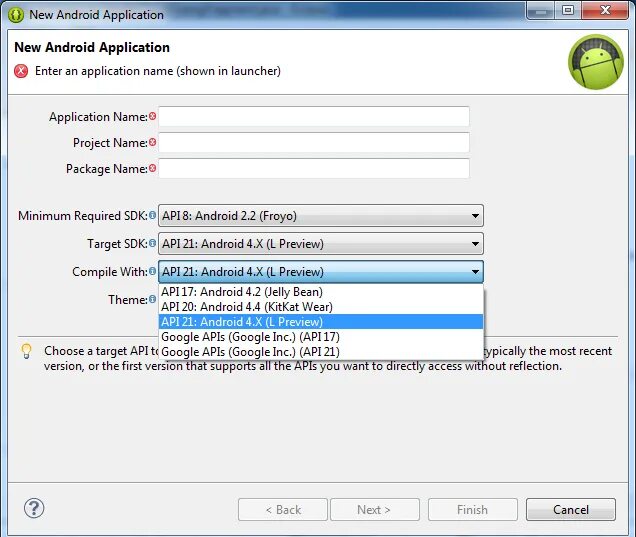Image resolution: width=636 pixels, height=537 pixels.
Task: Click the 'Minimum Required SDK:' label
Action: tap(83, 216)
